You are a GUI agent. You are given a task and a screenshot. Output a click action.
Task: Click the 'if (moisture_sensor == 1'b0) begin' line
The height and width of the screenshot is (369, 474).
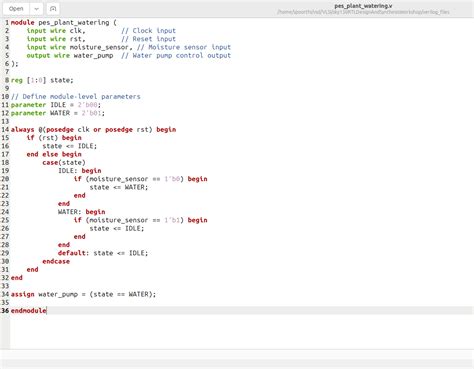point(140,179)
